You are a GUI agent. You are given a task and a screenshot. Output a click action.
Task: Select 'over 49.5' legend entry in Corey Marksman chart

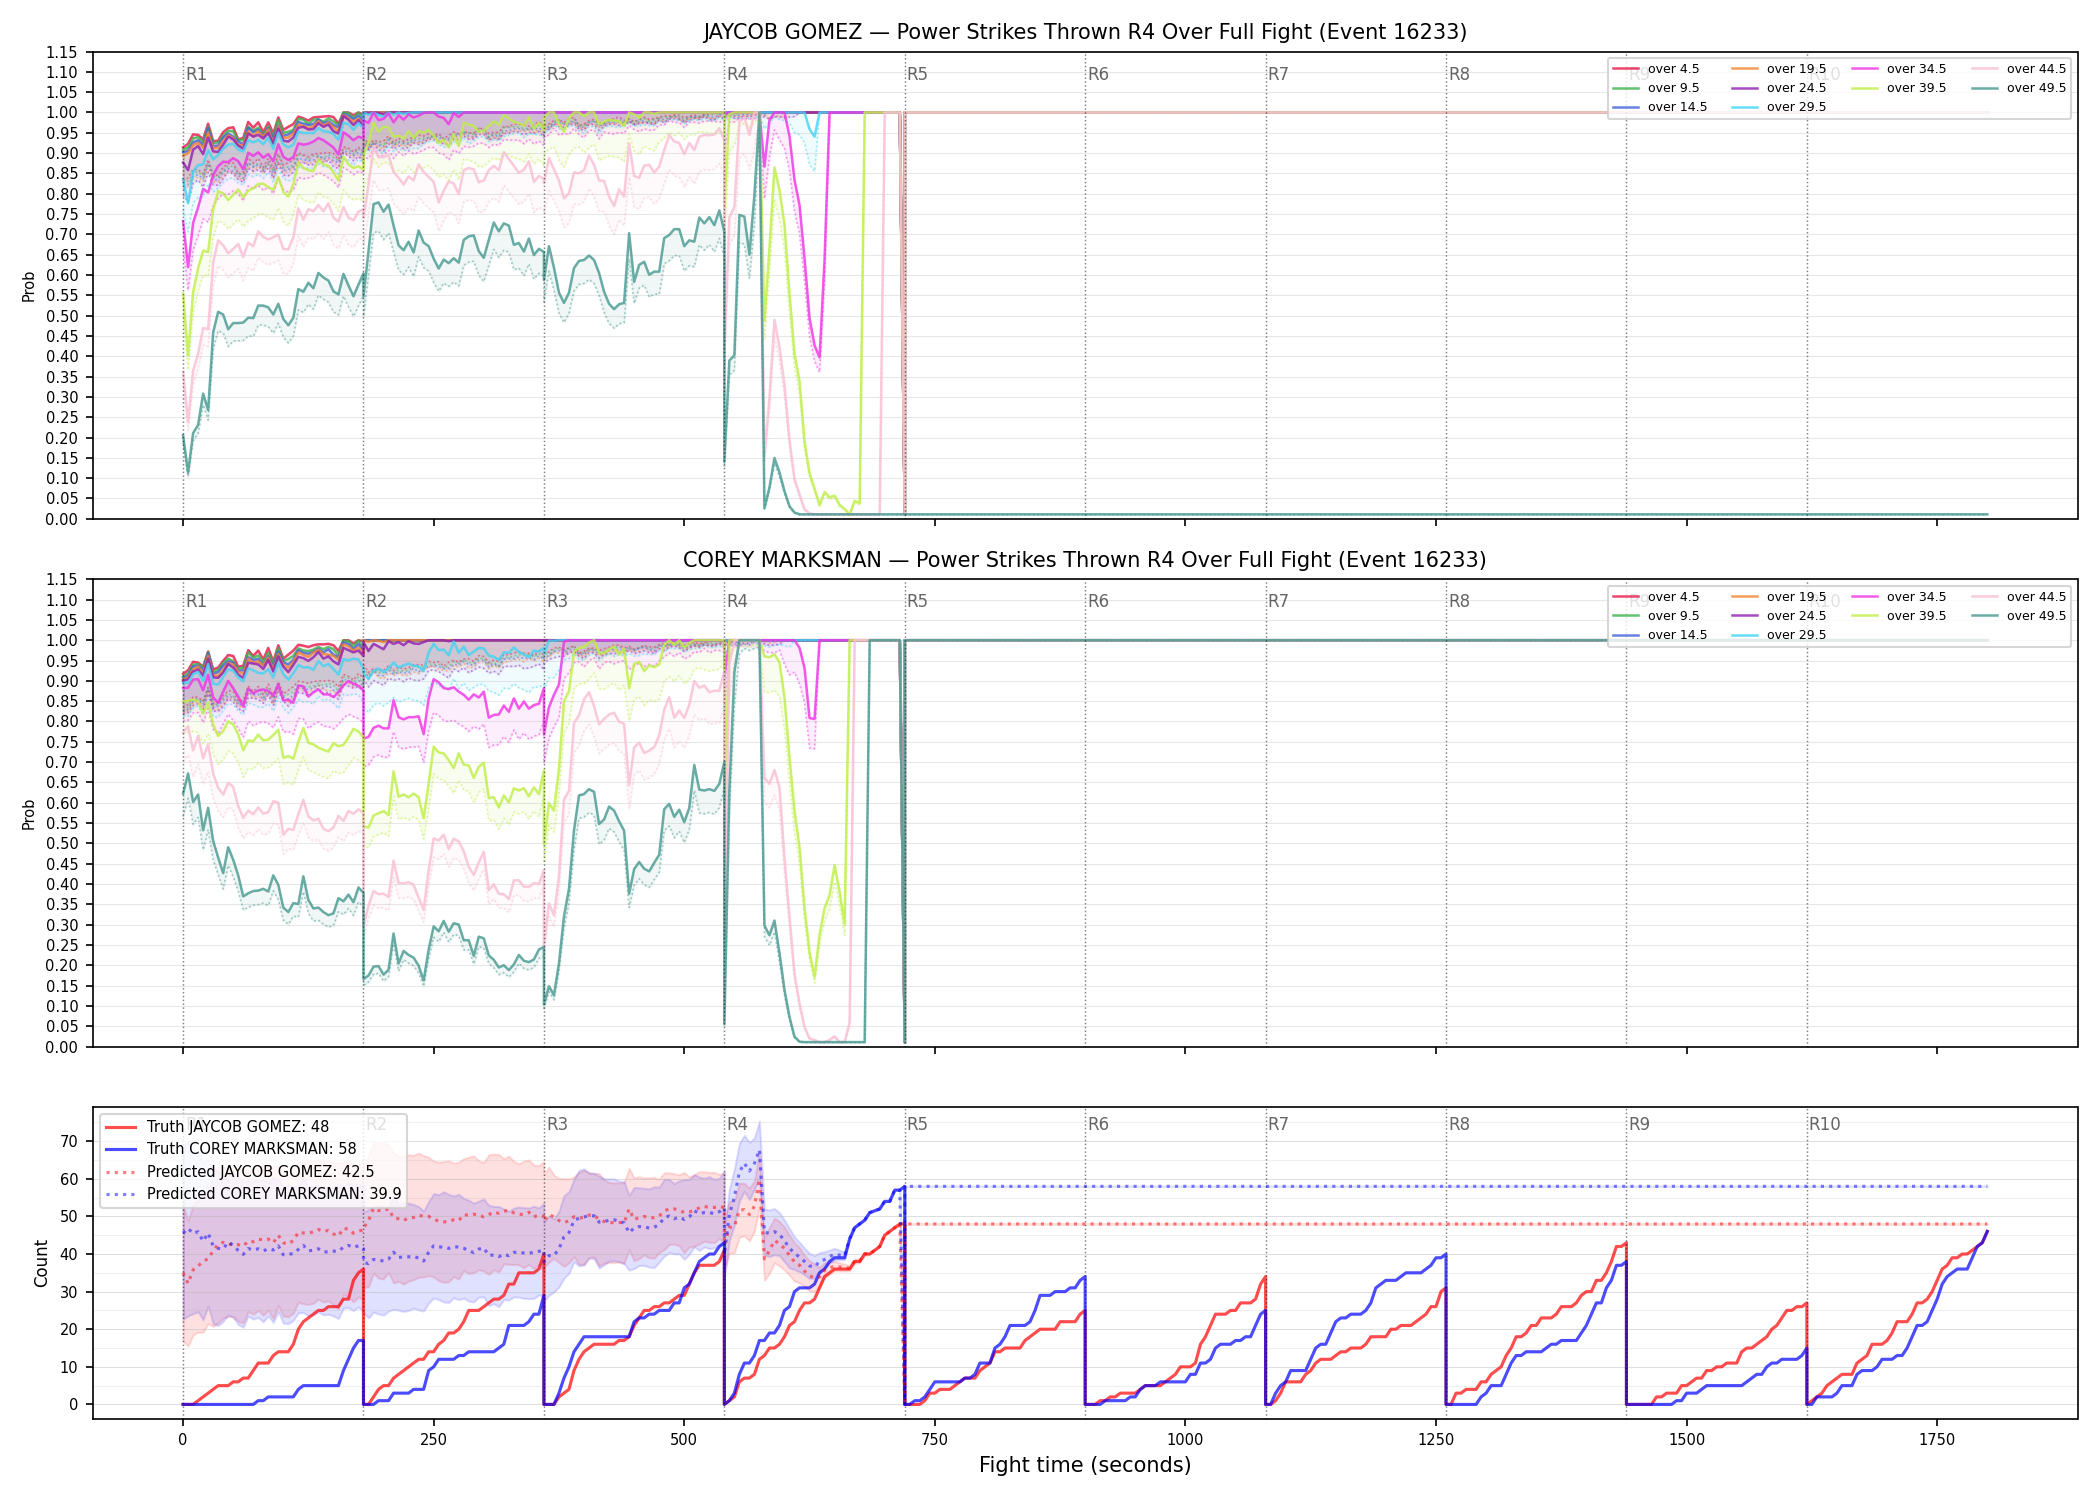click(x=2019, y=616)
